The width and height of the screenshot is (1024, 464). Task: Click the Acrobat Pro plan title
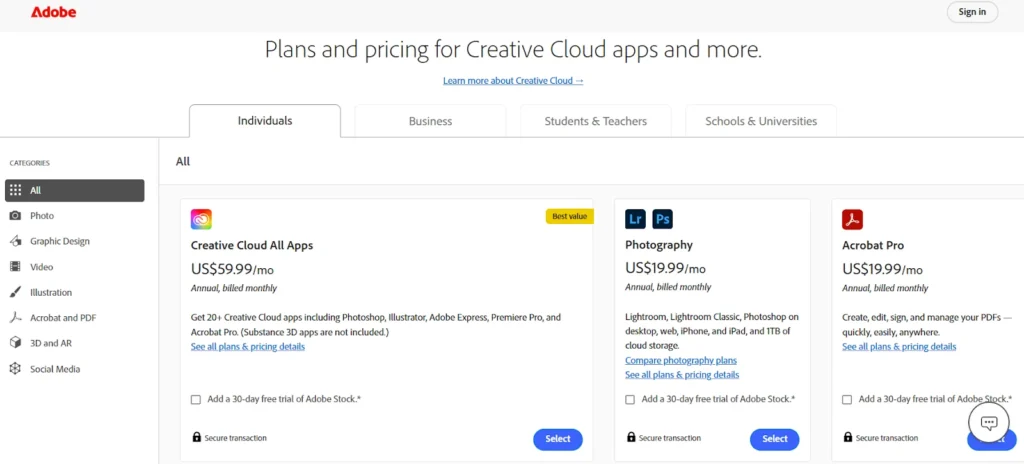(873, 246)
